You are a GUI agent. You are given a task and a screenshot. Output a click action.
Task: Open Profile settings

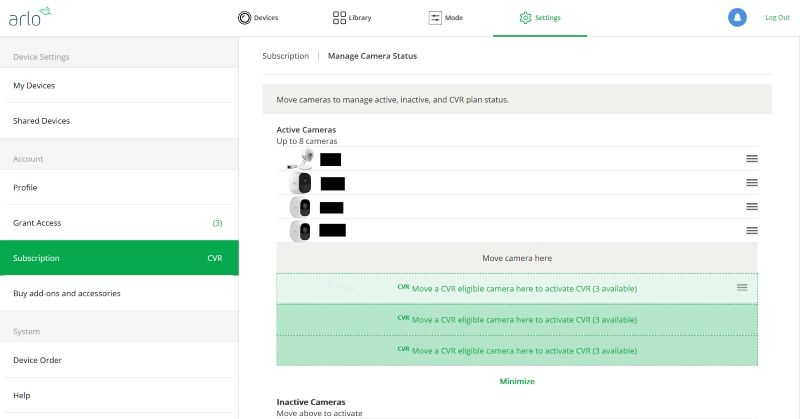pyautogui.click(x=119, y=187)
